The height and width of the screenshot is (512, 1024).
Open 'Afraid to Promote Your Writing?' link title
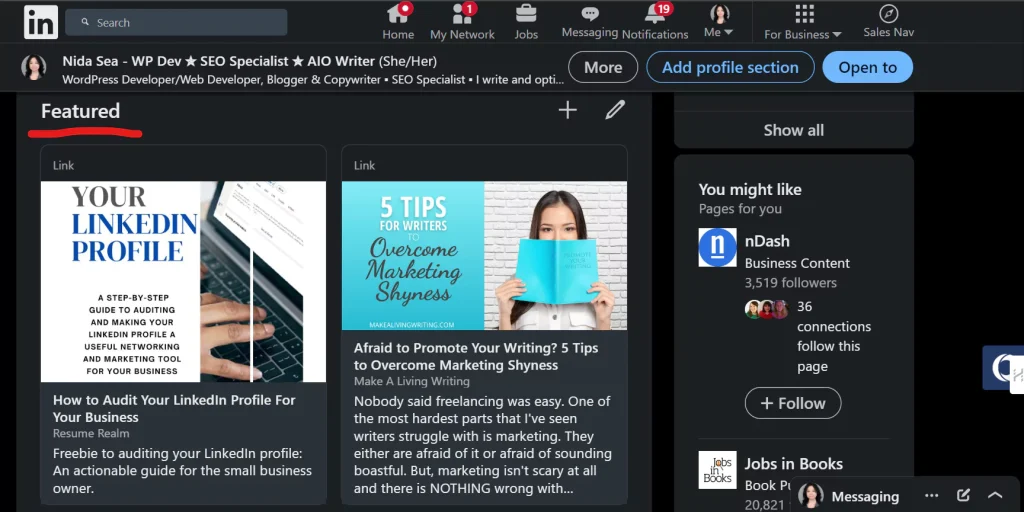[x=475, y=356]
